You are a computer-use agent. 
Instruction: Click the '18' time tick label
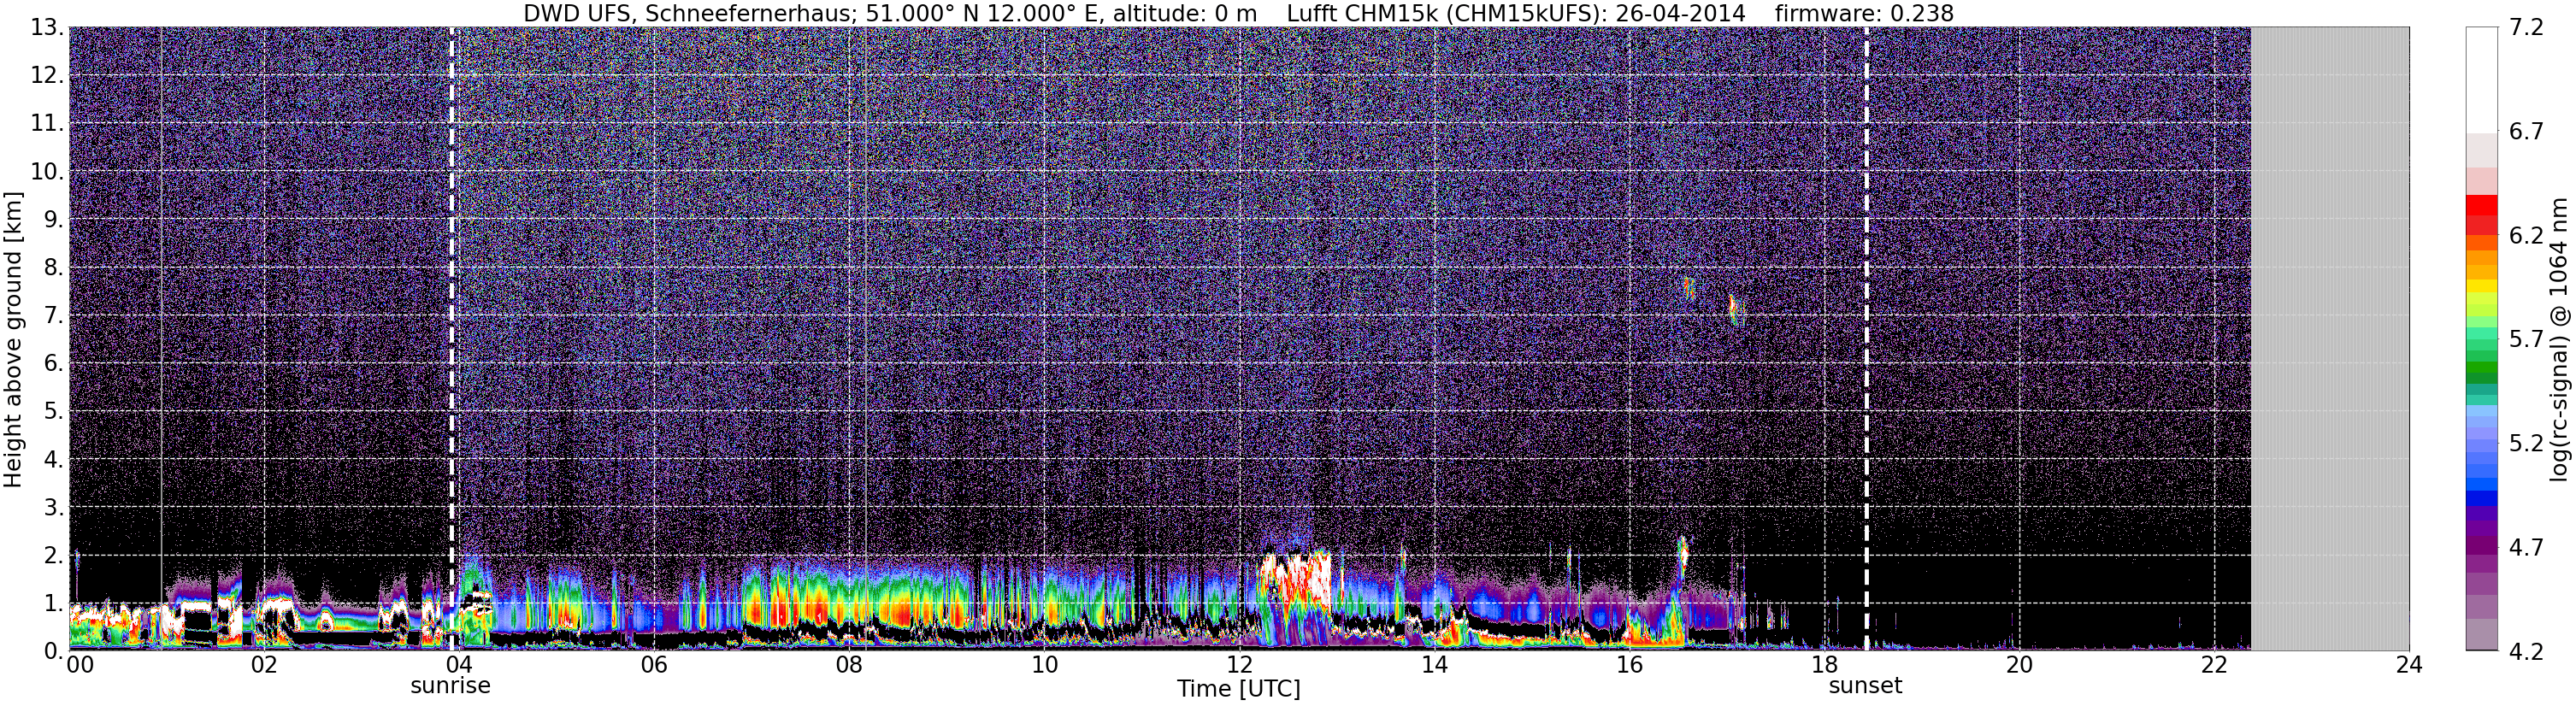[x=1824, y=666]
